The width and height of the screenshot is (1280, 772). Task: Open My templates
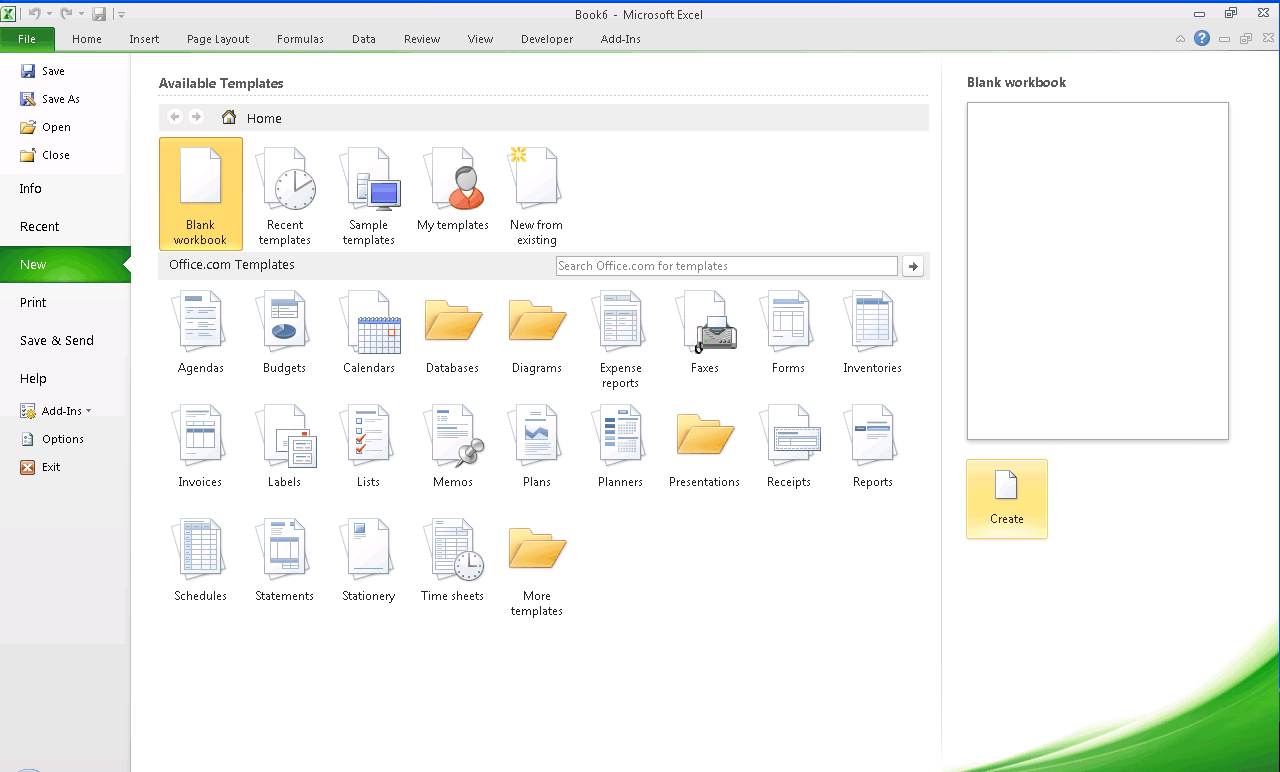[x=453, y=190]
